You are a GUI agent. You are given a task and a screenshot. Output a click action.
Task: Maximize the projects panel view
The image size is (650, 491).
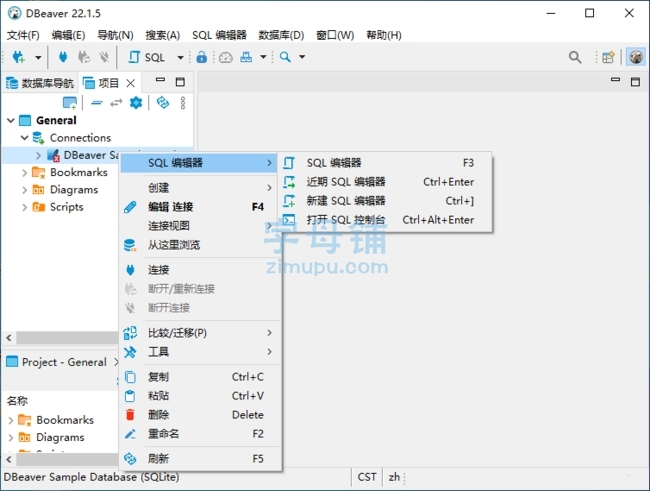click(x=180, y=82)
